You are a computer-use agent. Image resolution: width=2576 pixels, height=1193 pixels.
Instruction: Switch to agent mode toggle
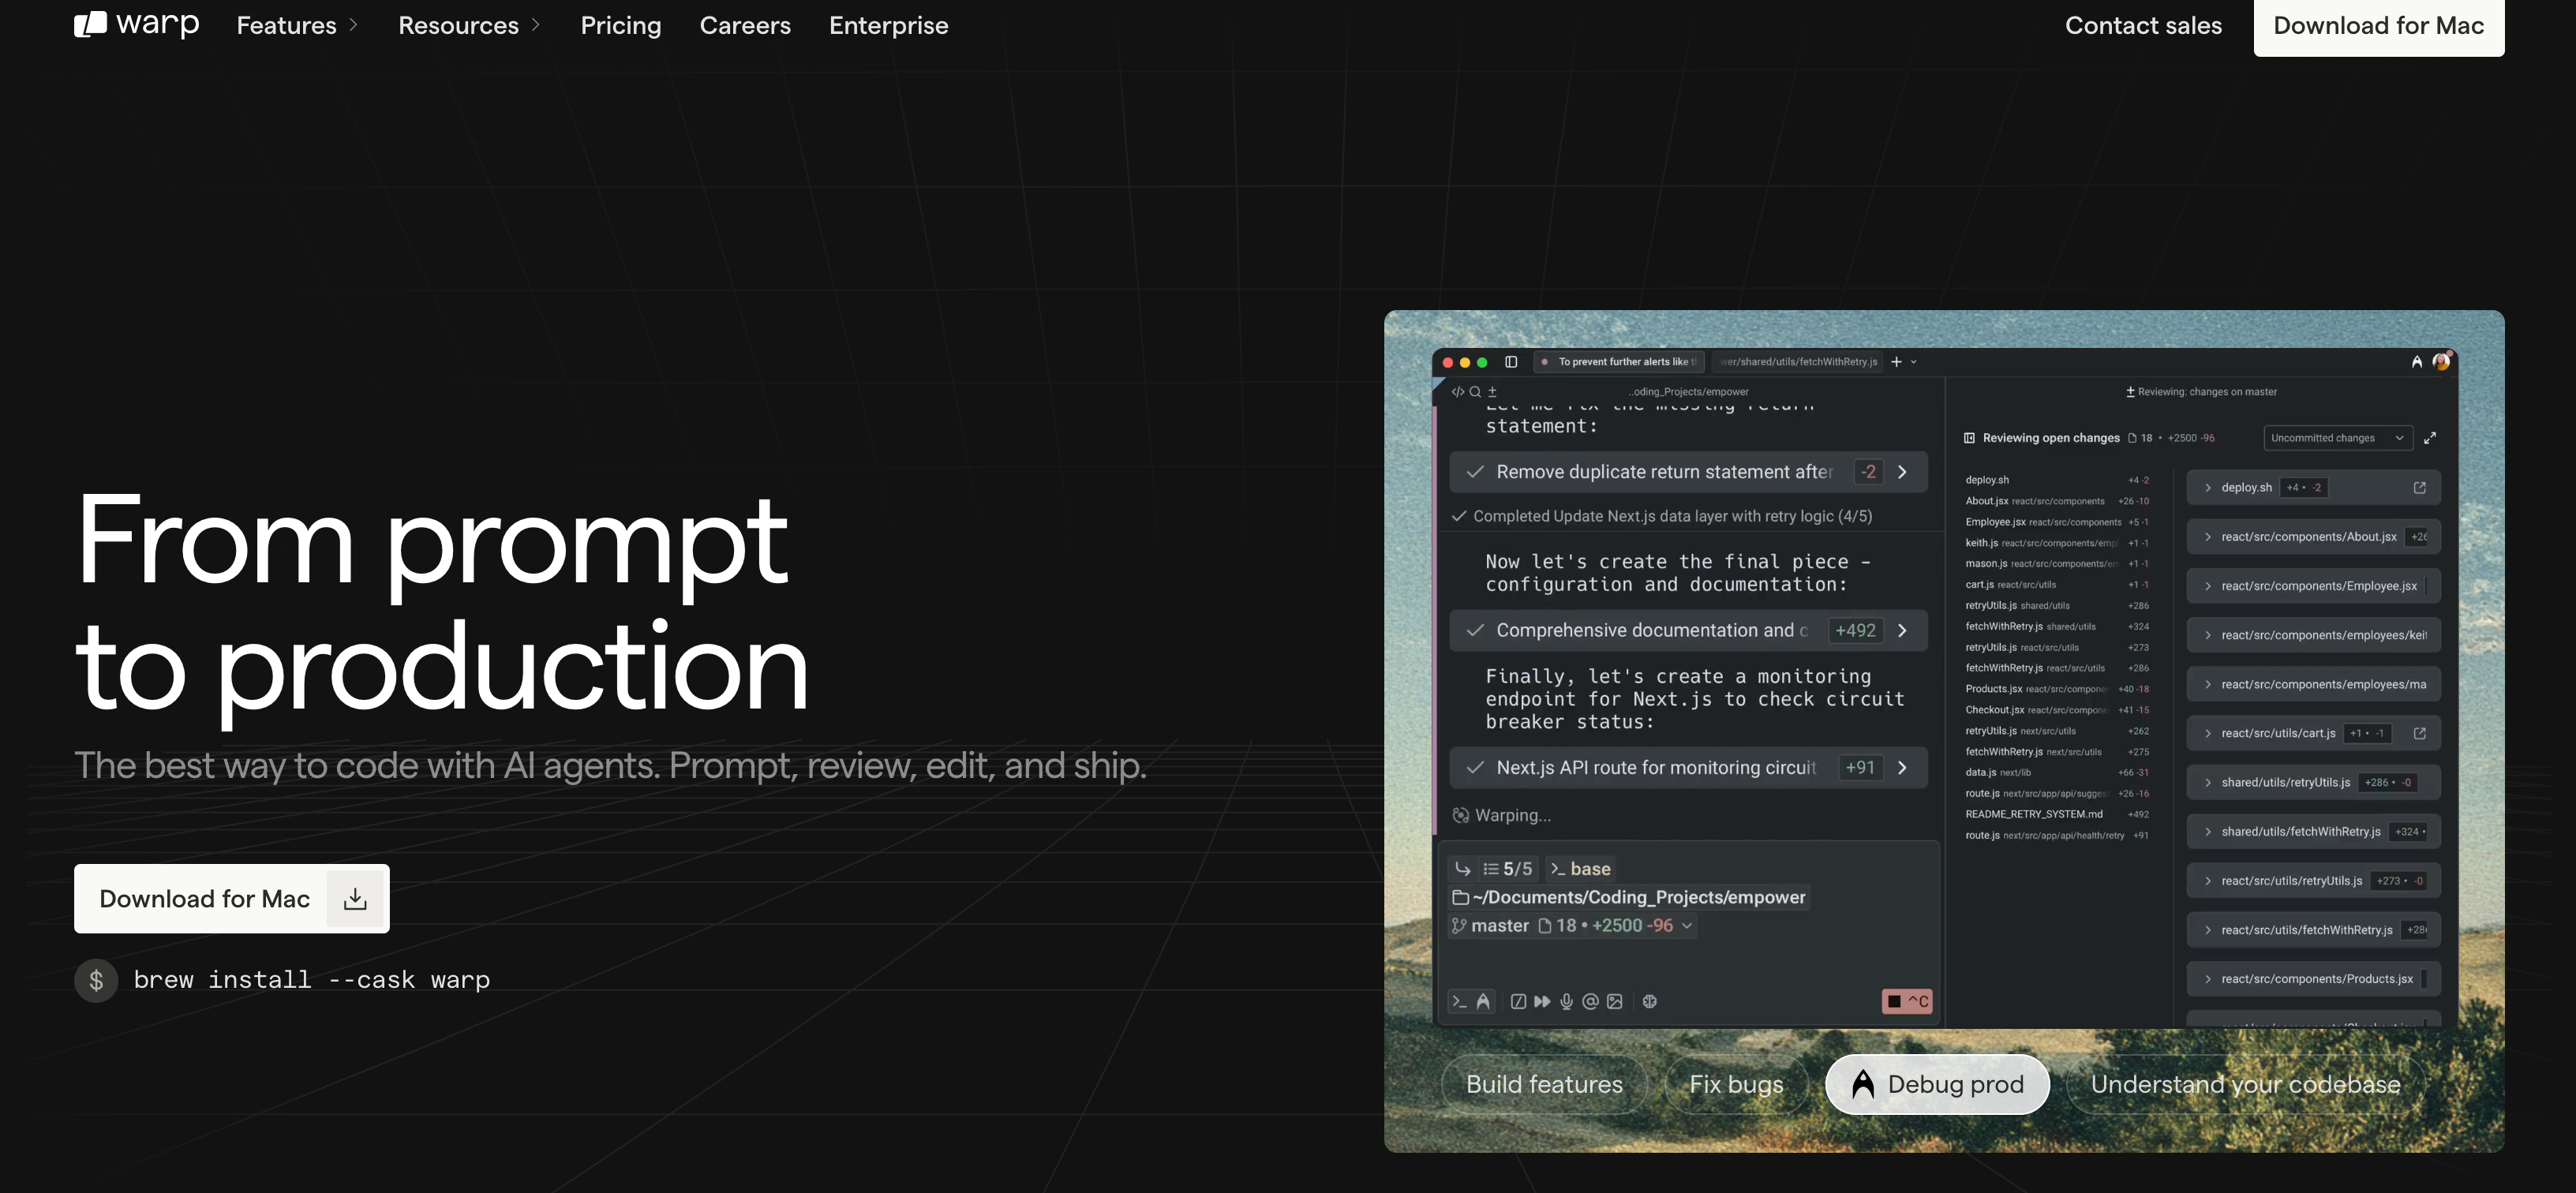[x=1483, y=1001]
